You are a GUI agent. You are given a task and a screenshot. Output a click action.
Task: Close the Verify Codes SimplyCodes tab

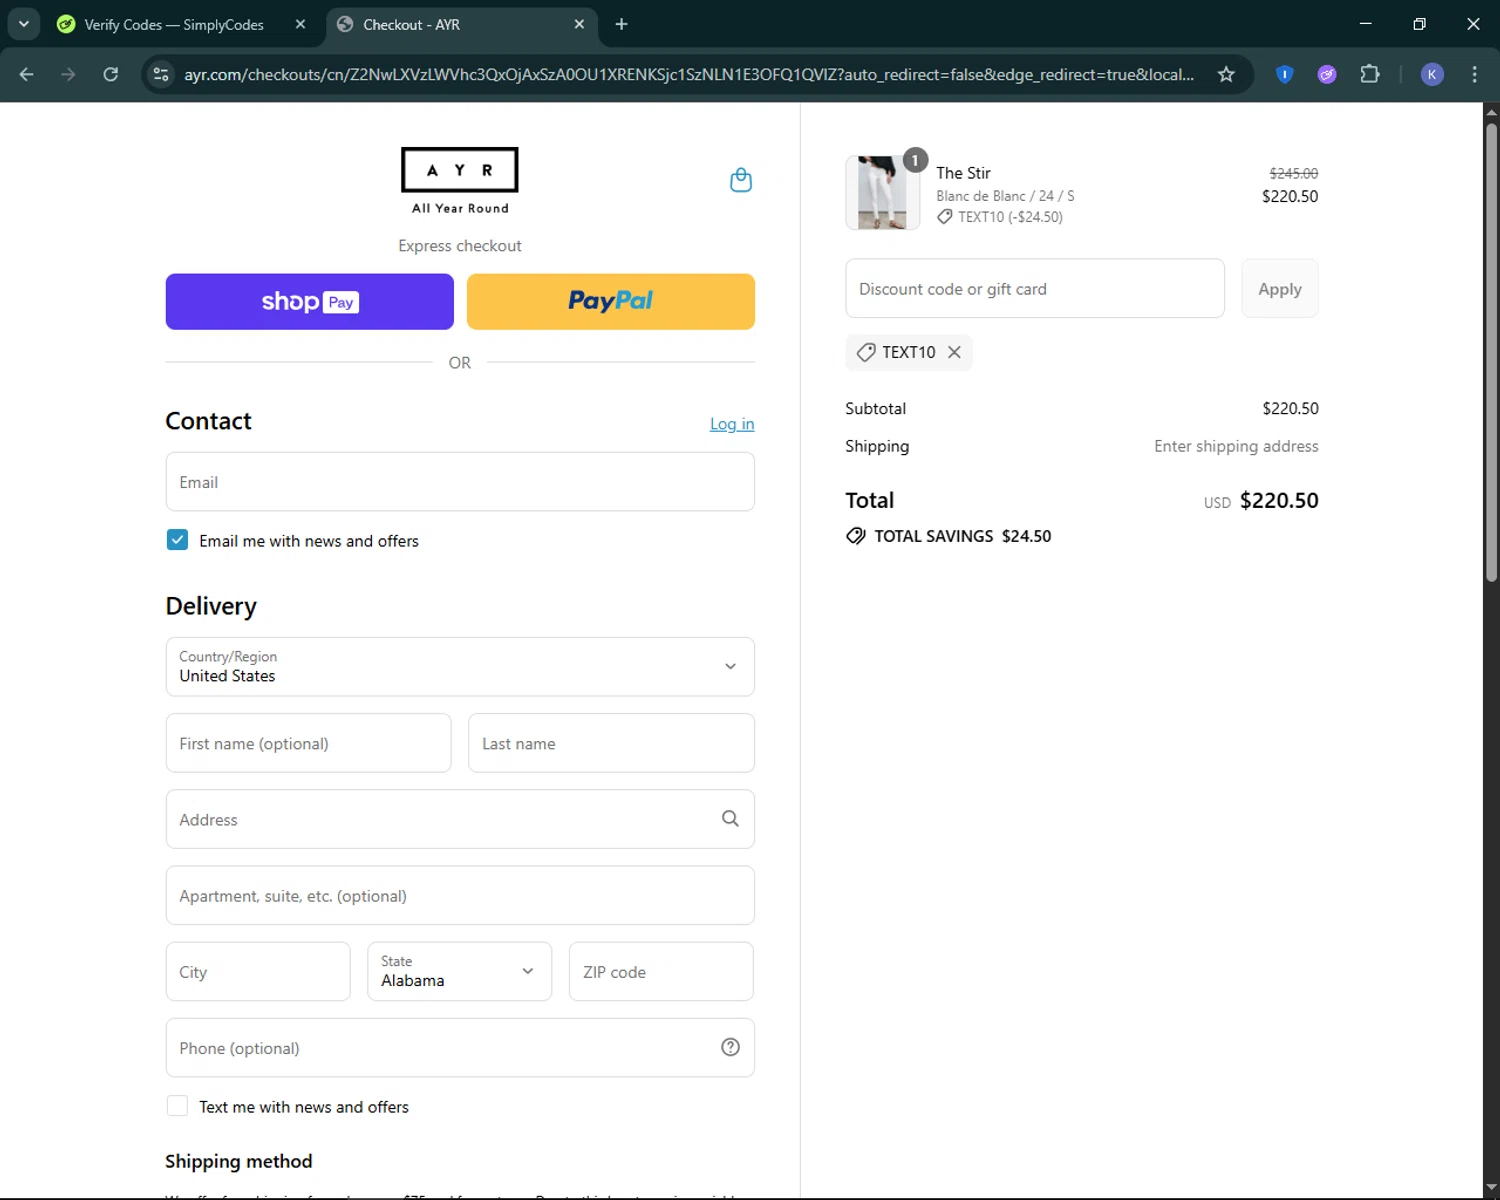(x=300, y=24)
